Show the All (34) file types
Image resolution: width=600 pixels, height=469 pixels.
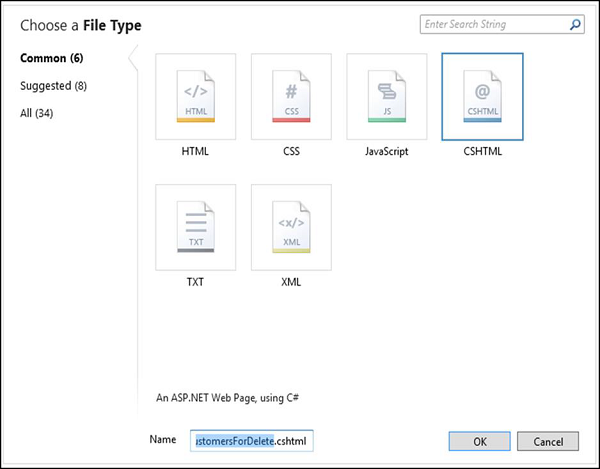pyautogui.click(x=37, y=113)
